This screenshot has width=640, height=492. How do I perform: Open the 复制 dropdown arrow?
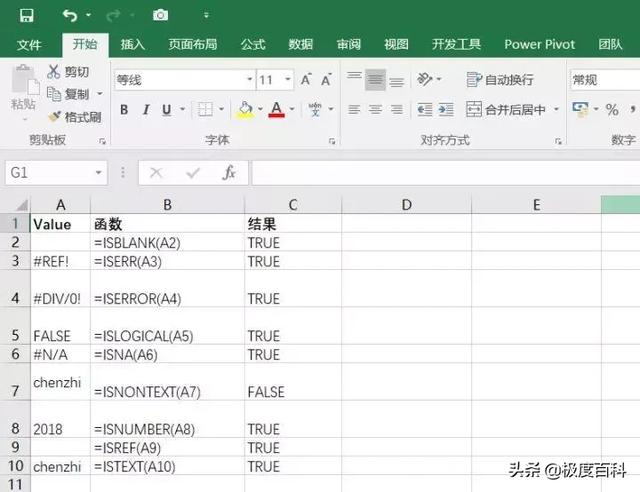(x=100, y=94)
